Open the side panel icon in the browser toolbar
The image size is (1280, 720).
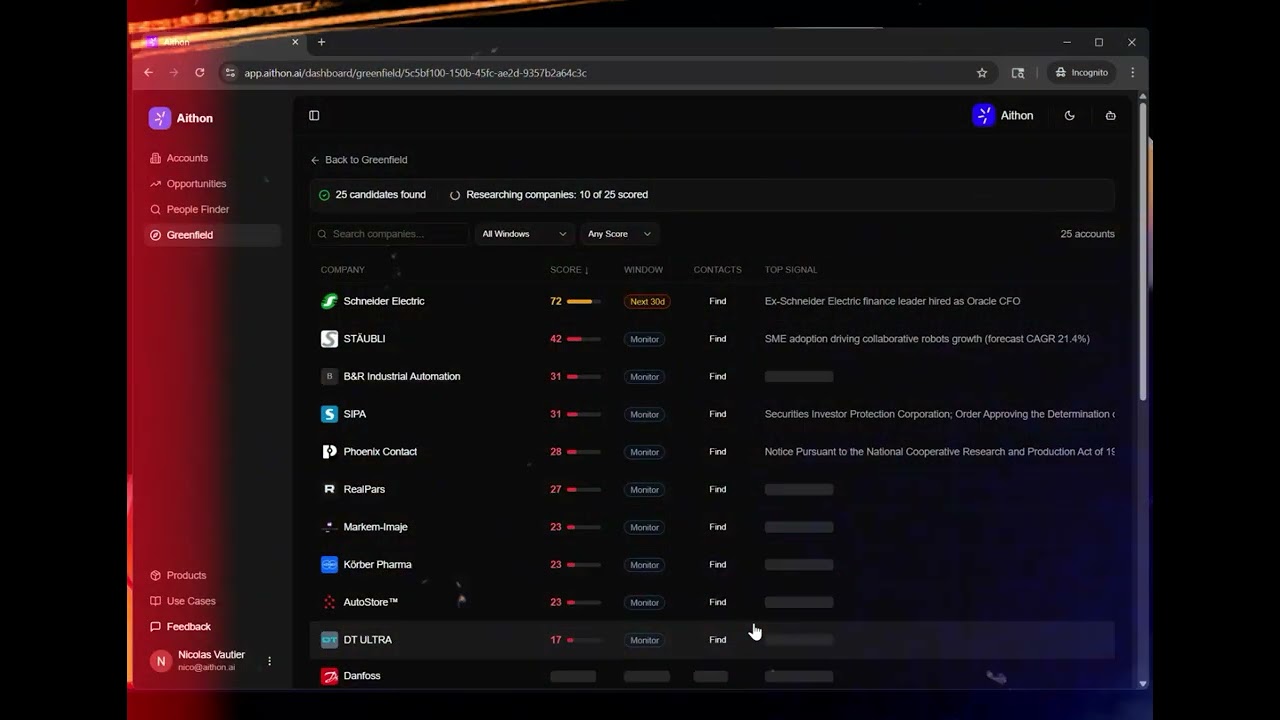point(1018,73)
